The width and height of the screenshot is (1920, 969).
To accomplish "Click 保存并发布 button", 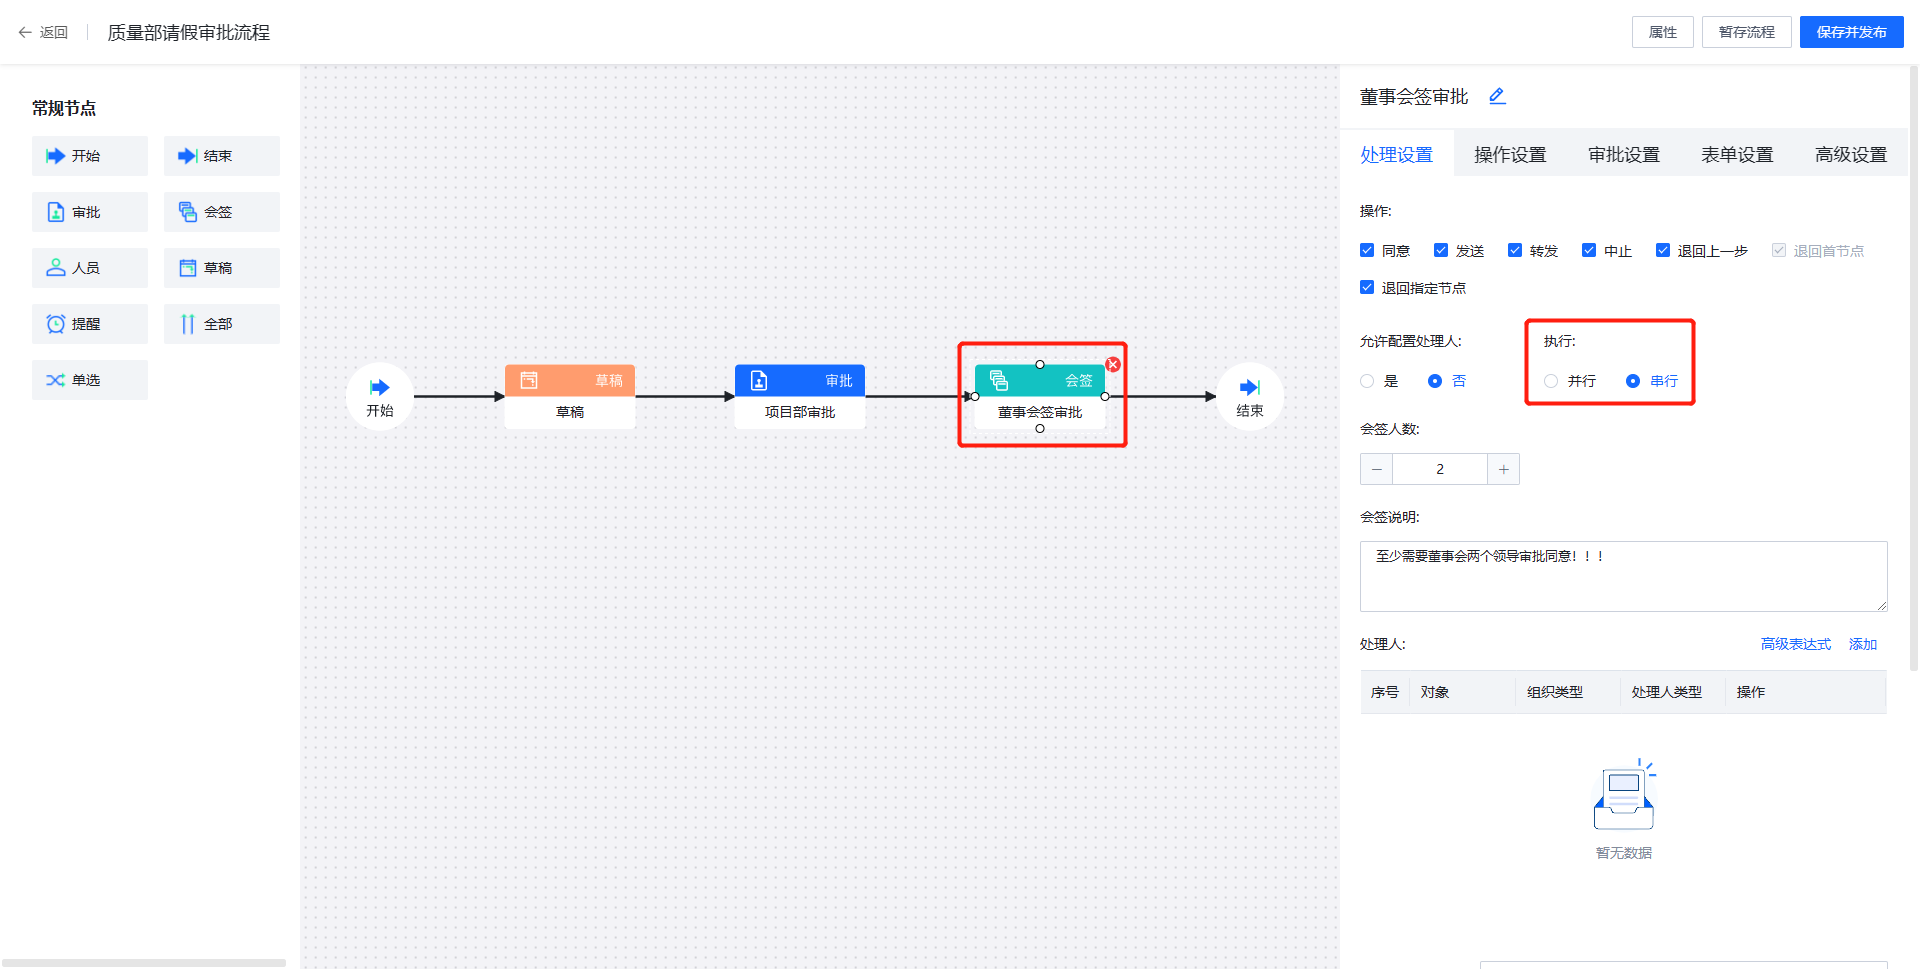I will (x=1852, y=32).
